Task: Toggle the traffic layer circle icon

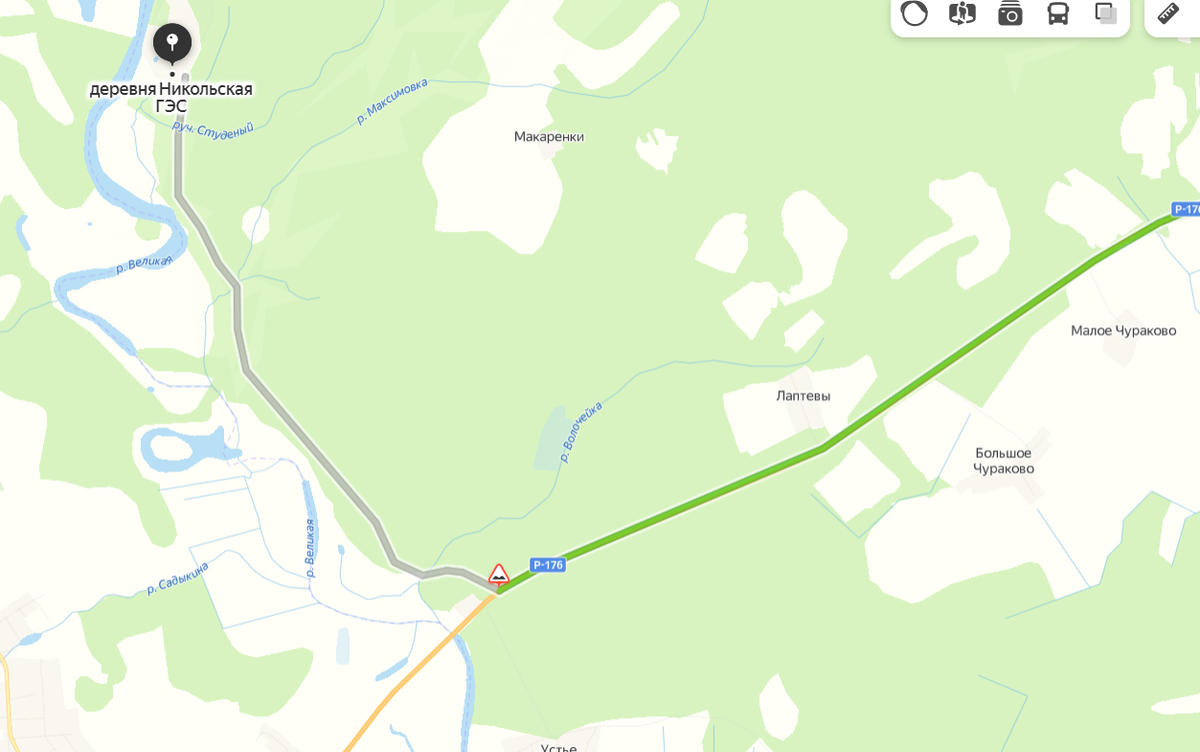Action: coord(914,13)
